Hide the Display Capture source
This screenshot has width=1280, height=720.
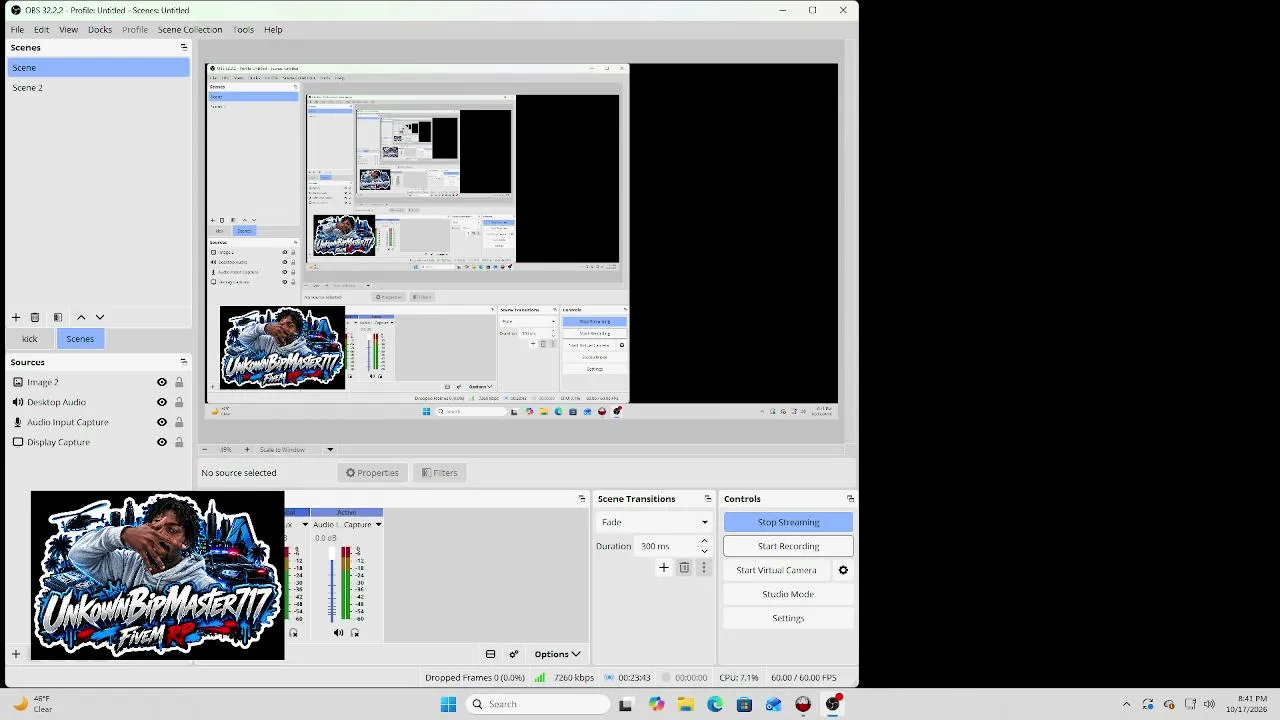[x=162, y=442]
